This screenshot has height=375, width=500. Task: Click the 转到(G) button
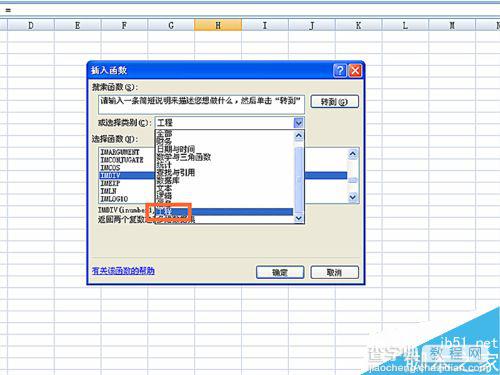334,101
